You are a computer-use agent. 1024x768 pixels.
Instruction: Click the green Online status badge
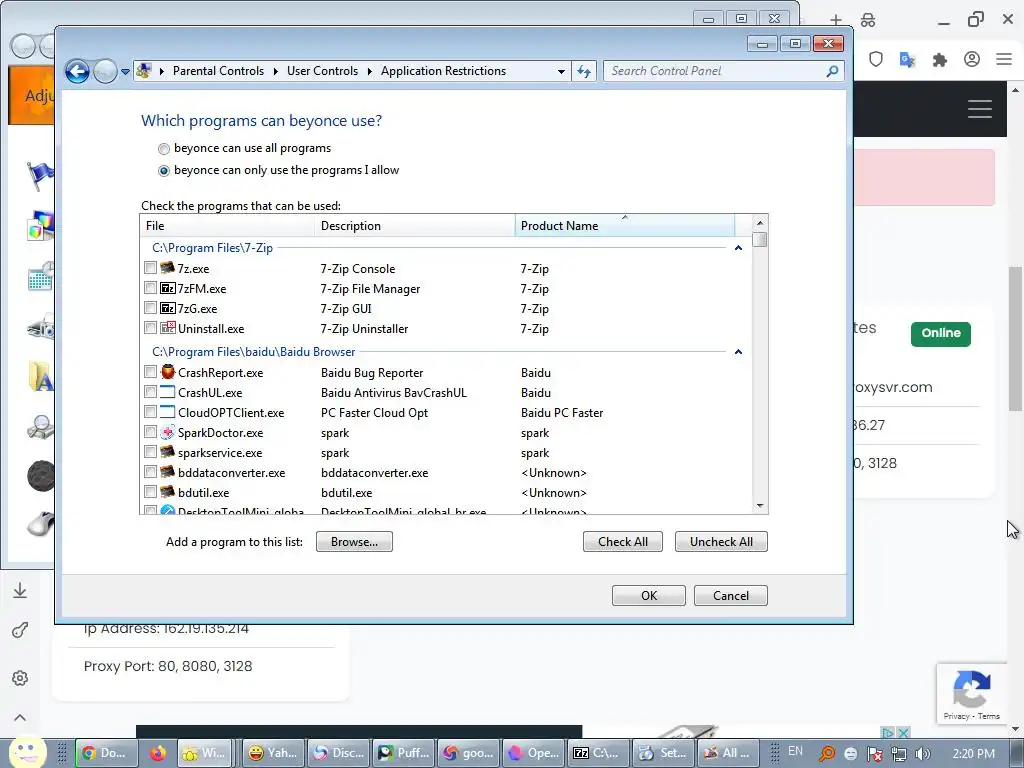click(940, 333)
